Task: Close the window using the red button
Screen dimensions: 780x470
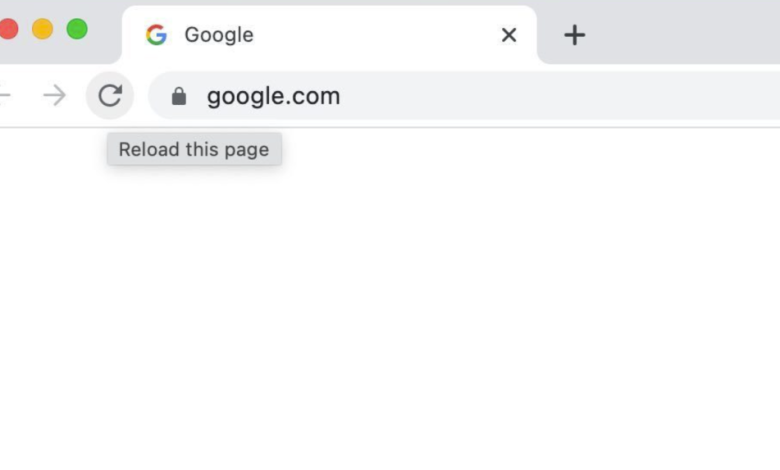Action: [x=8, y=29]
